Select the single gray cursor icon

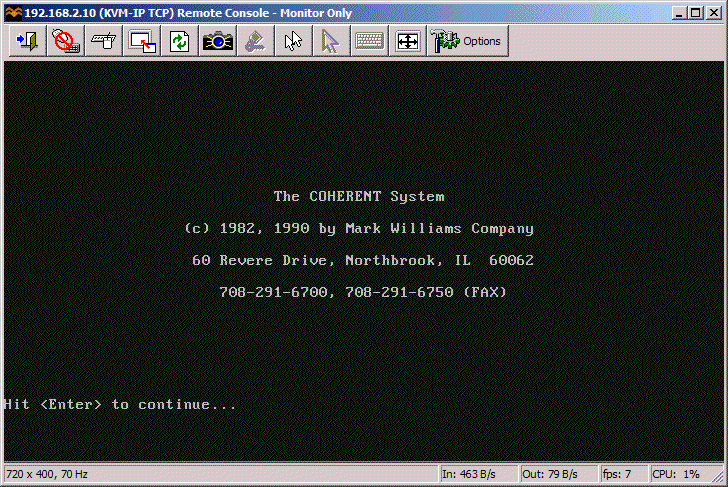click(332, 41)
